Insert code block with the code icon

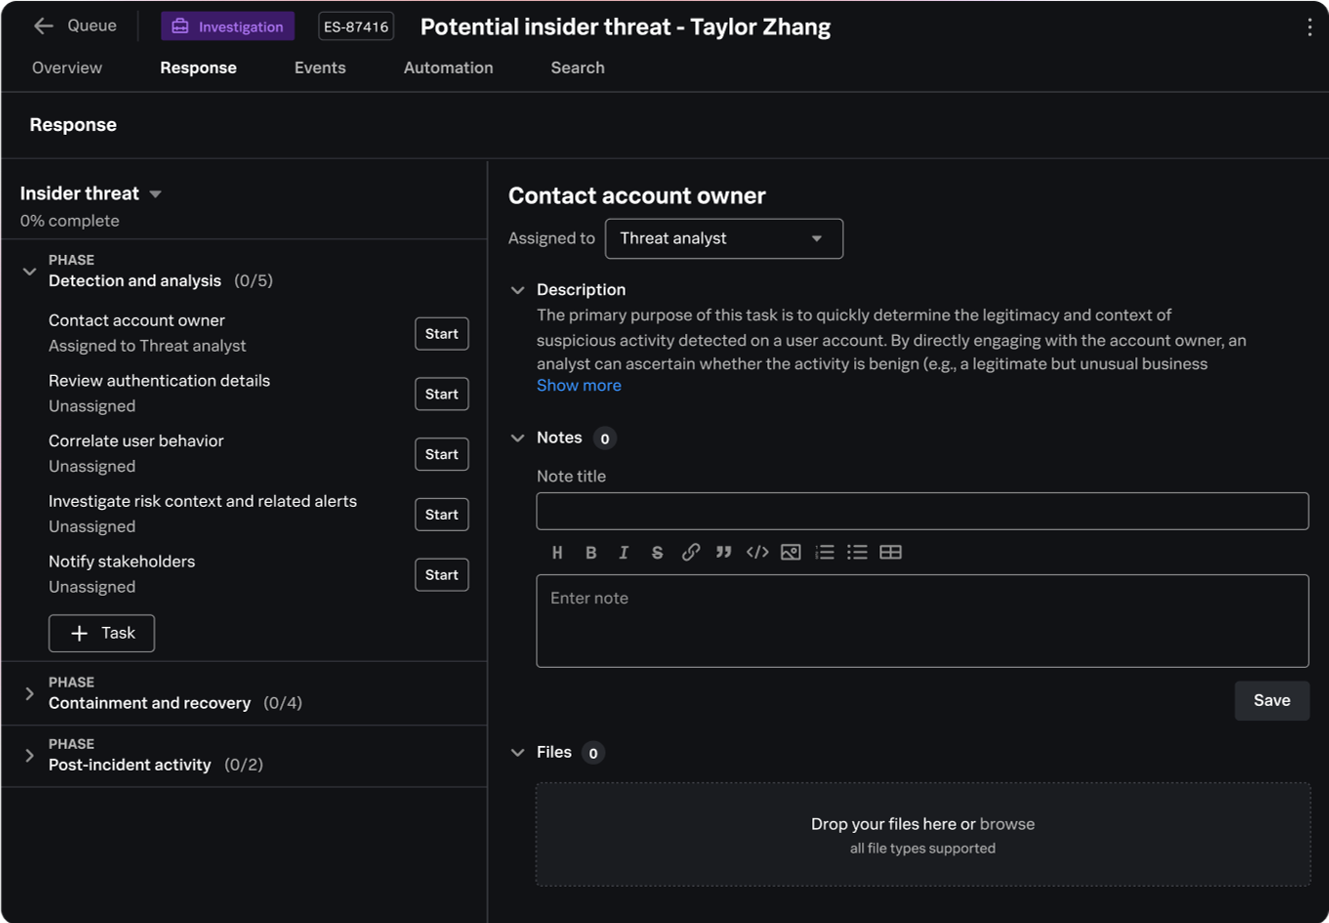click(x=757, y=552)
